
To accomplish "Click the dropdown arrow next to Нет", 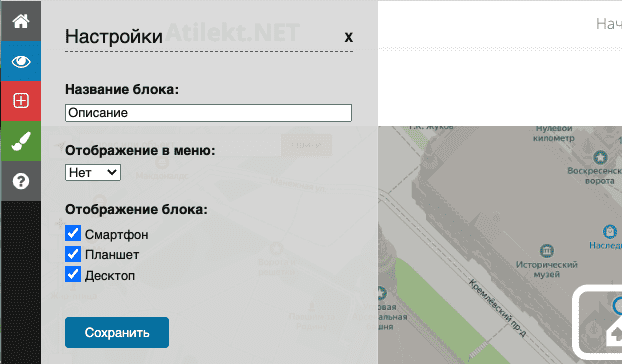I will 112,172.
